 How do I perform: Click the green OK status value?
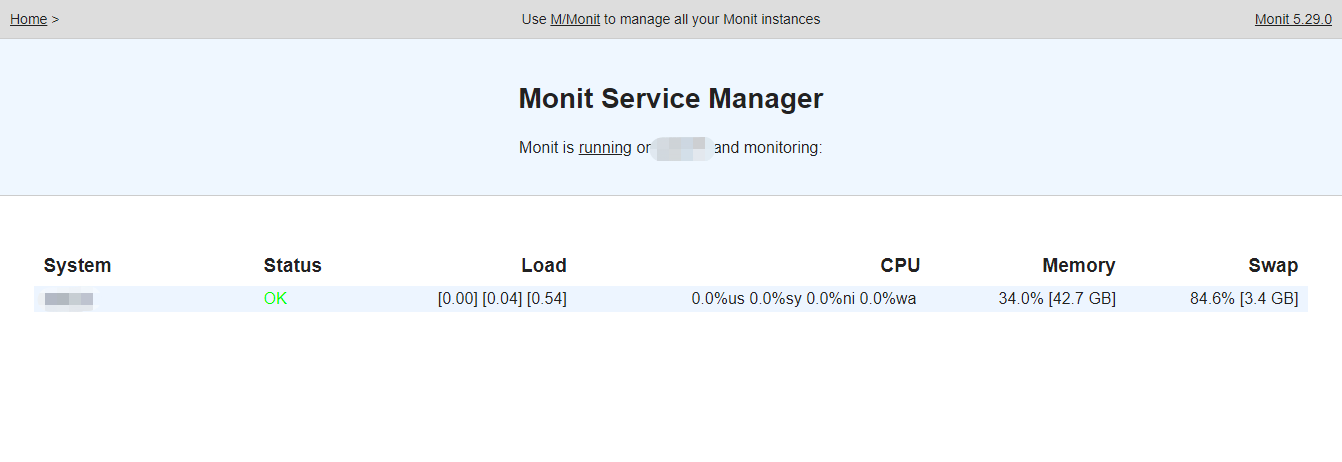tap(275, 298)
